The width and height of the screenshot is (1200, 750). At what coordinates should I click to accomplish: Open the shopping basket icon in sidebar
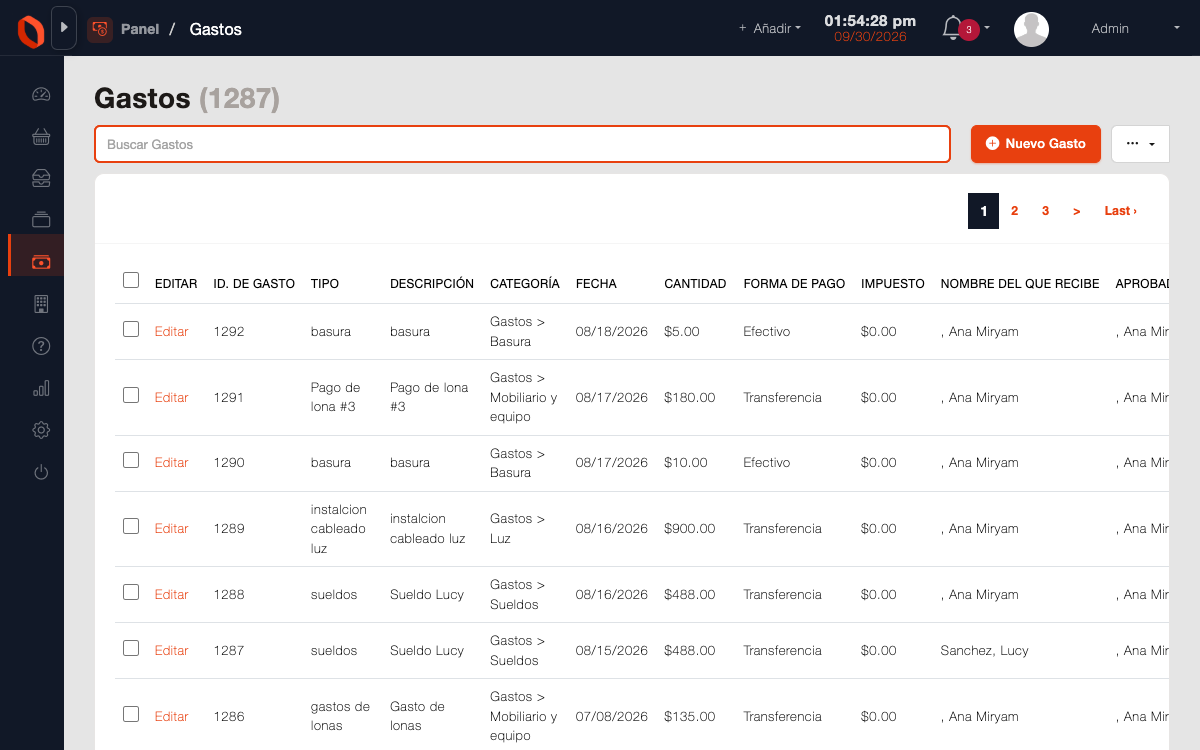[41, 137]
